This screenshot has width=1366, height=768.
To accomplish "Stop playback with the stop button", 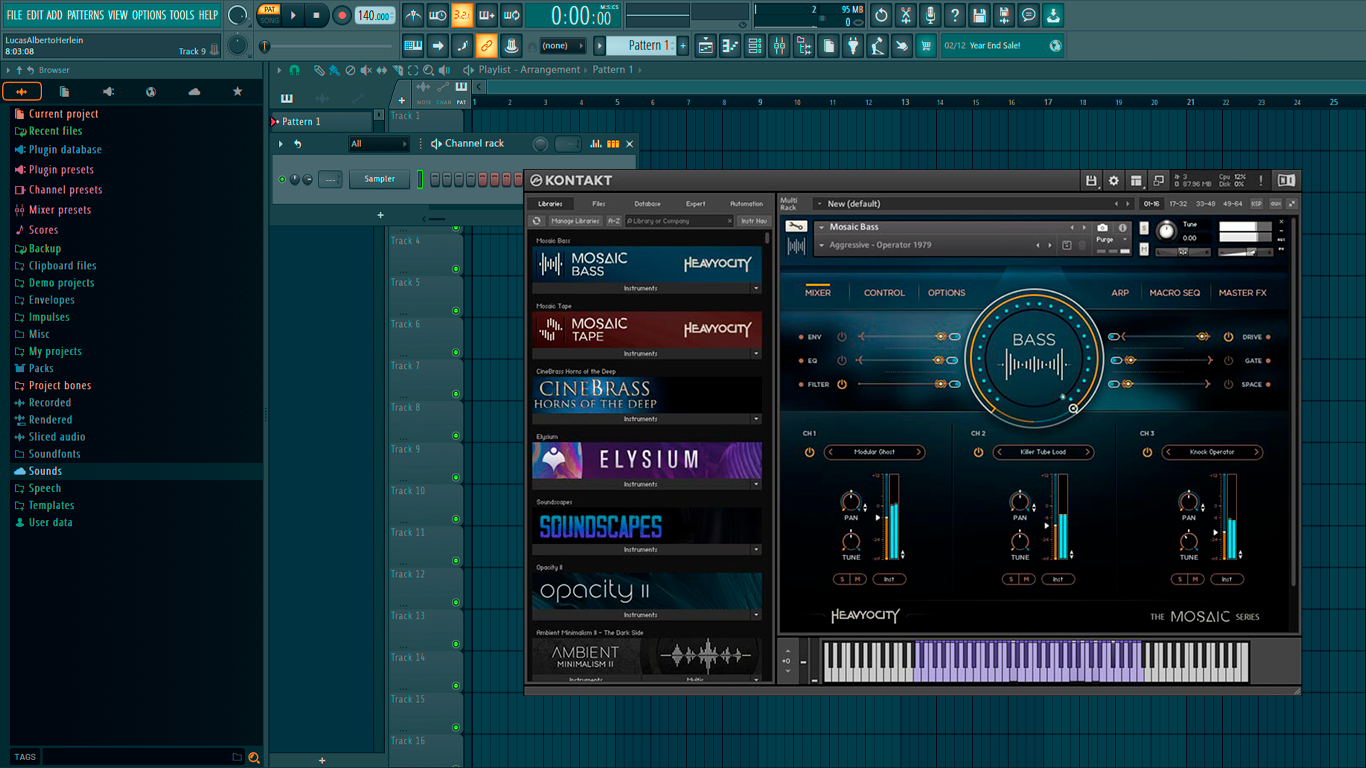I will [x=316, y=15].
